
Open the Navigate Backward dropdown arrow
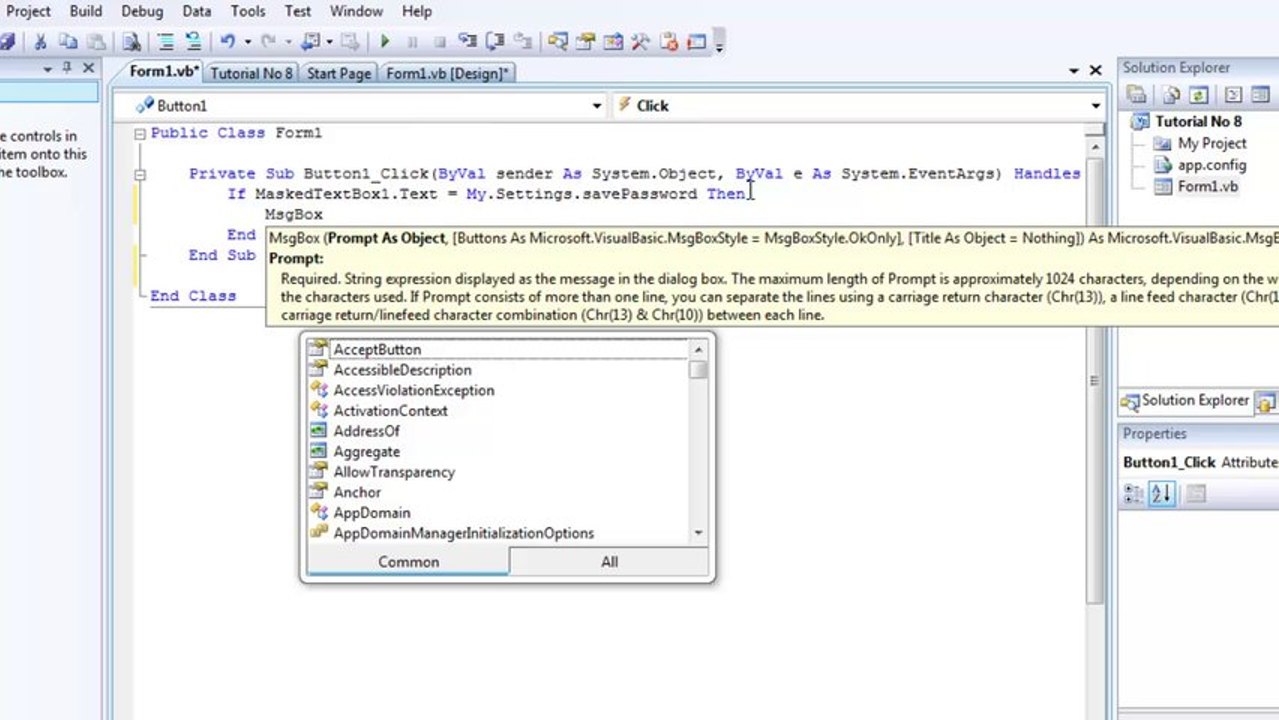coord(329,42)
